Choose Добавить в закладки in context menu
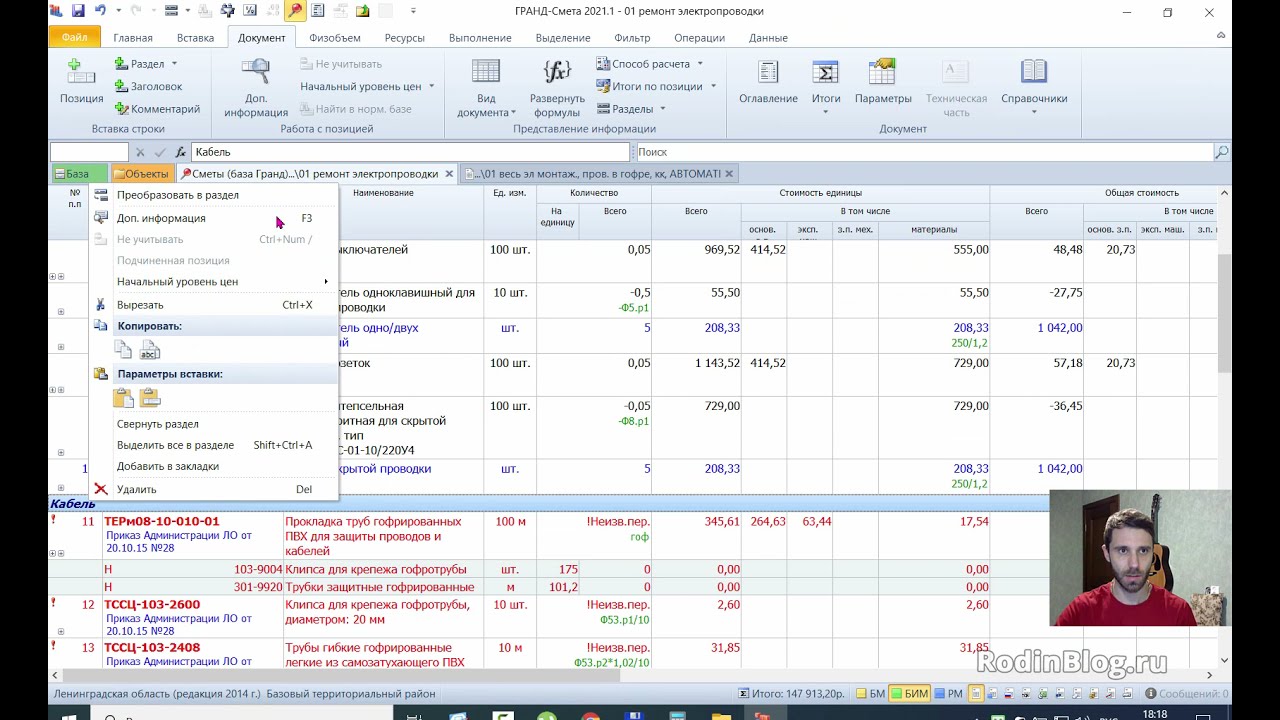The width and height of the screenshot is (1280, 720). [x=214, y=466]
